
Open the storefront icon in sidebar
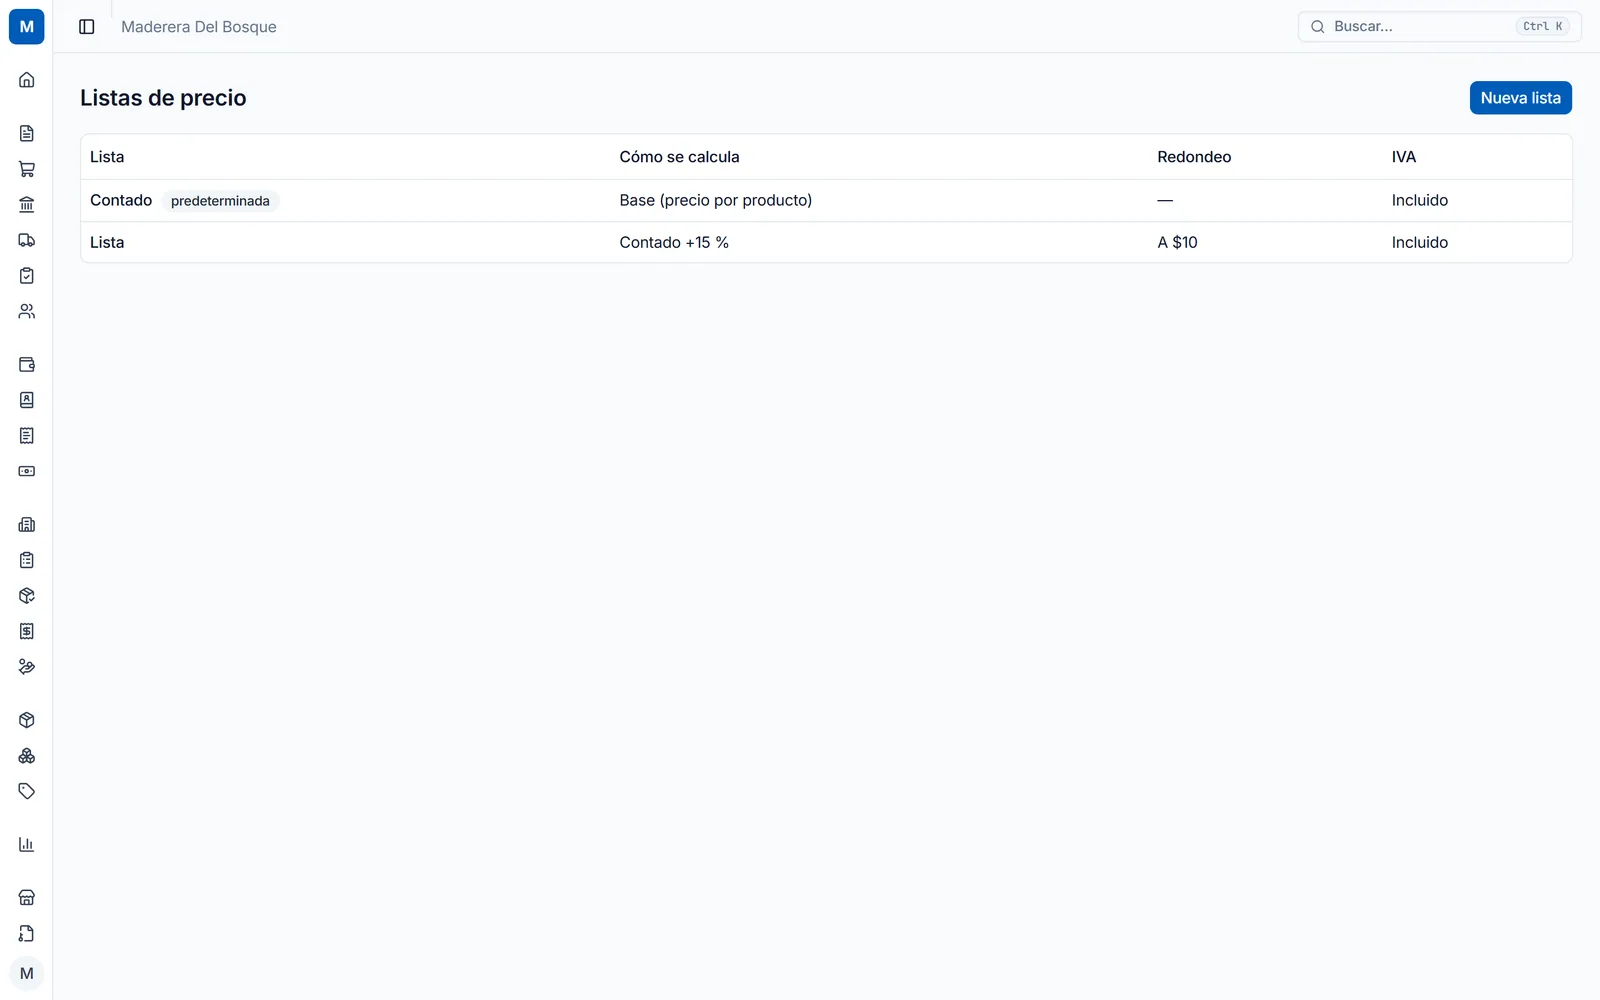pos(27,897)
